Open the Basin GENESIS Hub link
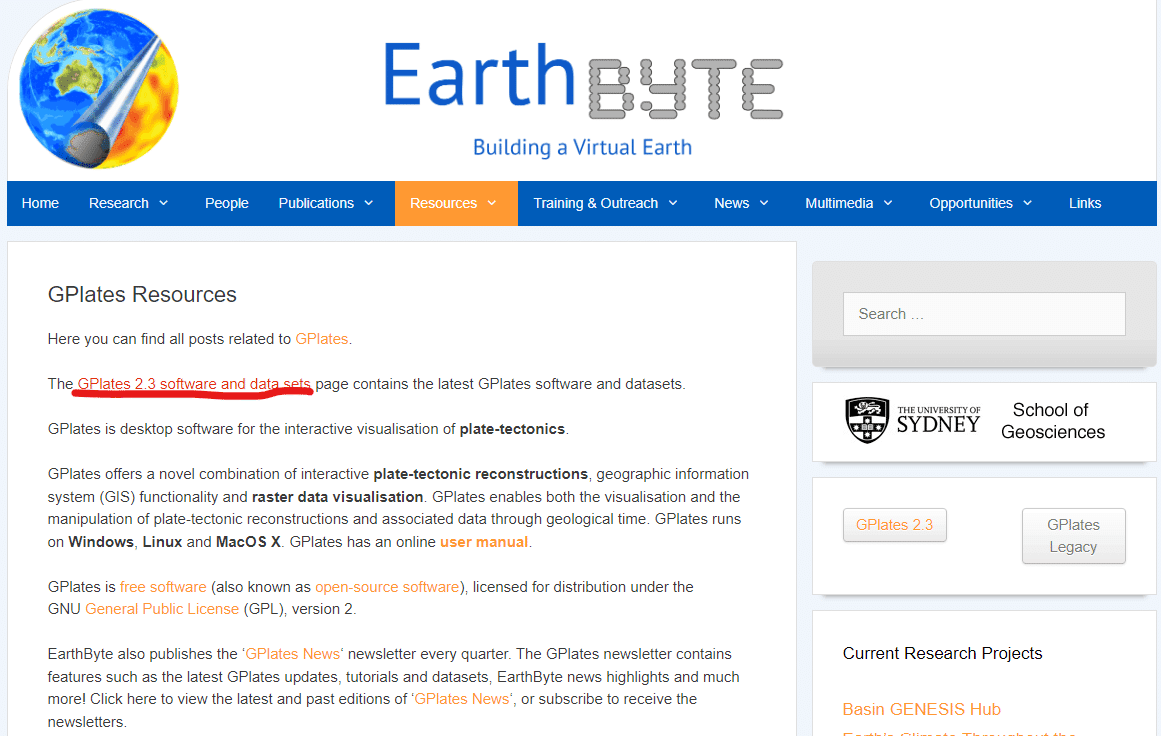This screenshot has width=1161, height=736. click(x=922, y=709)
